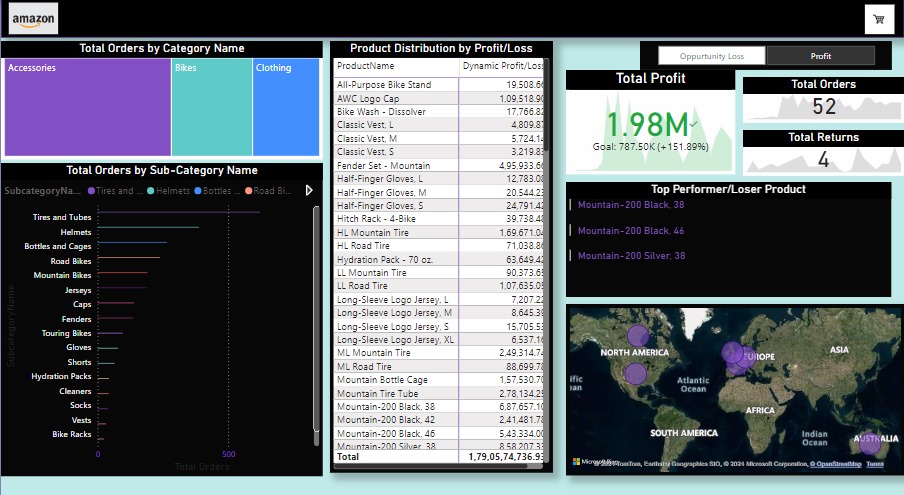
Task: Select the Fender Set - Mountain row
Action: [x=439, y=165]
